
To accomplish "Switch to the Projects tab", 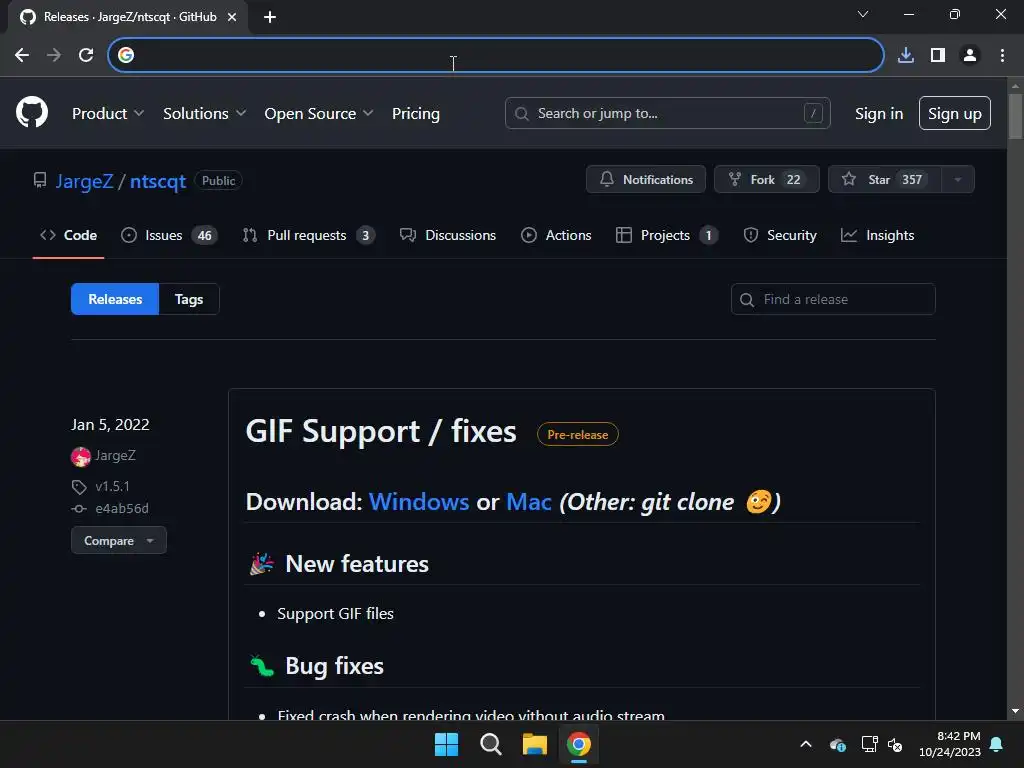I will pos(667,235).
